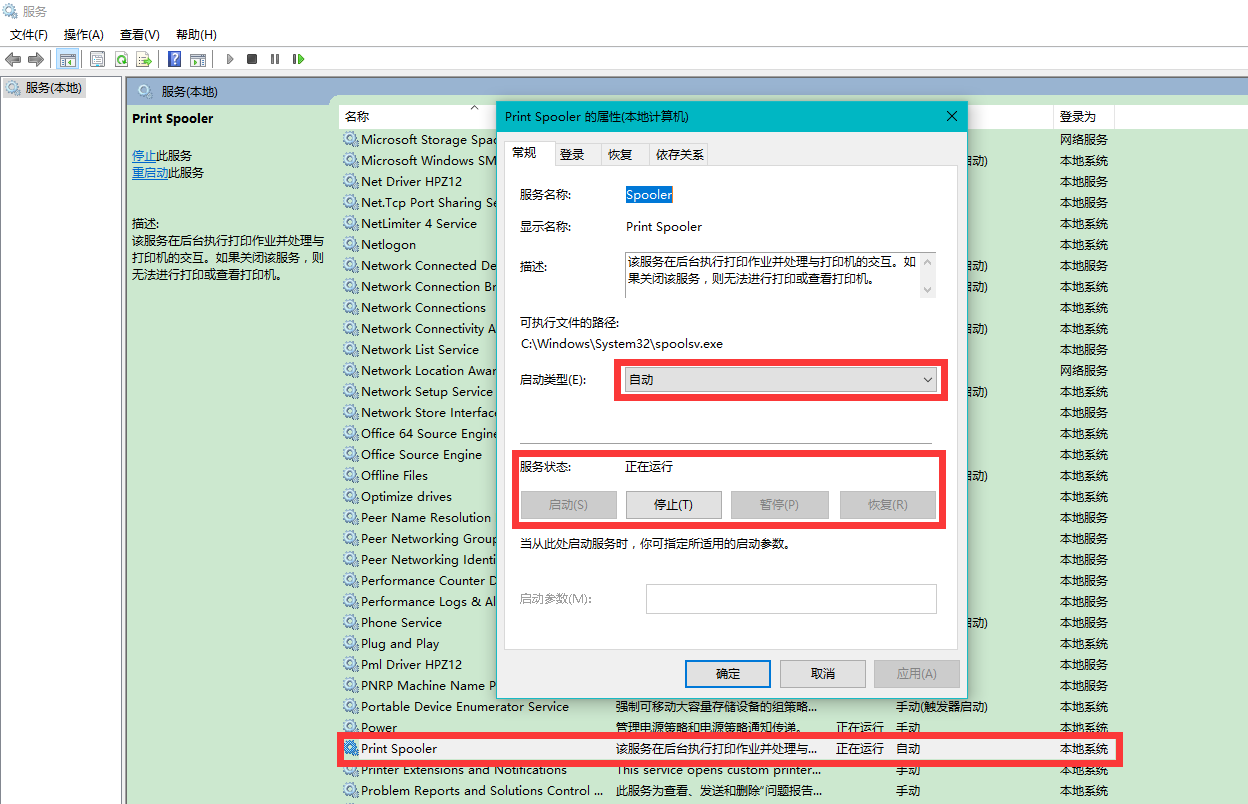
Task: Click the 重启动 link to restart this service
Action: (x=150, y=172)
